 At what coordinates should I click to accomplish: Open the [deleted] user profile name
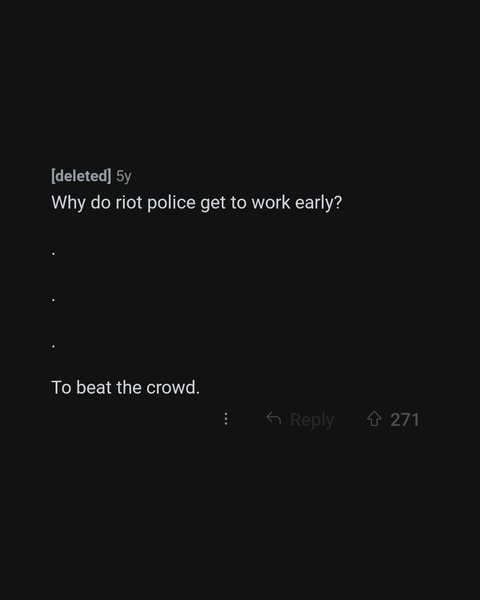tap(81, 176)
